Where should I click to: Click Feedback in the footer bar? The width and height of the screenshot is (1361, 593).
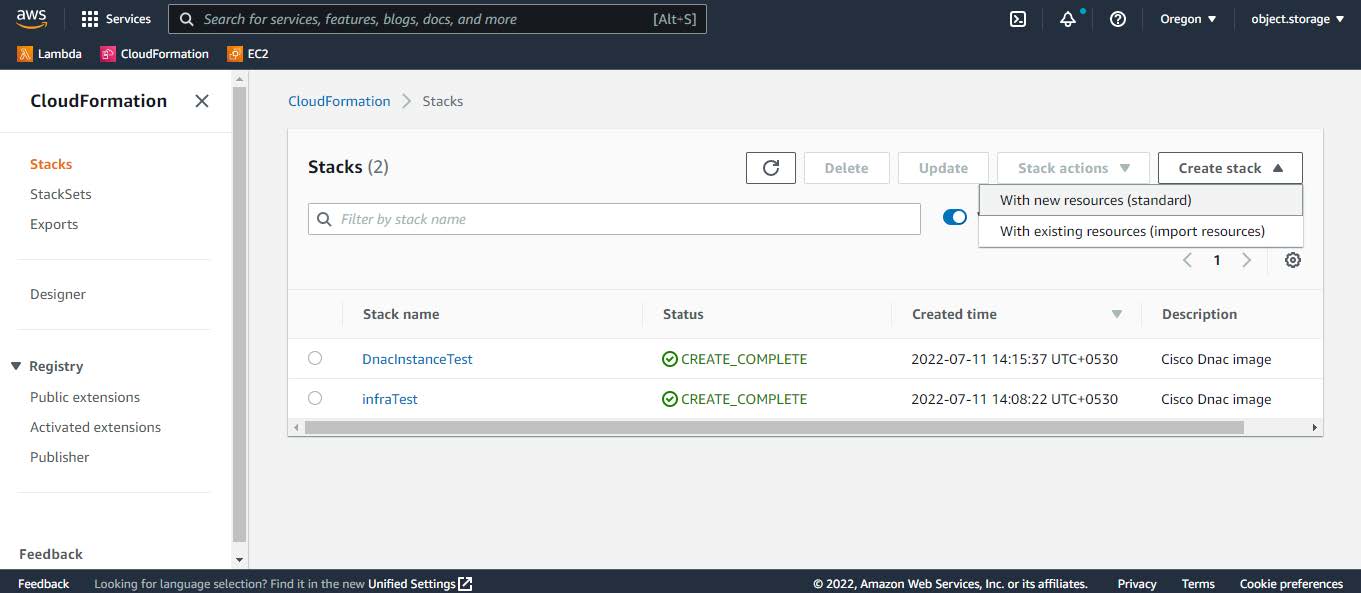coord(44,584)
